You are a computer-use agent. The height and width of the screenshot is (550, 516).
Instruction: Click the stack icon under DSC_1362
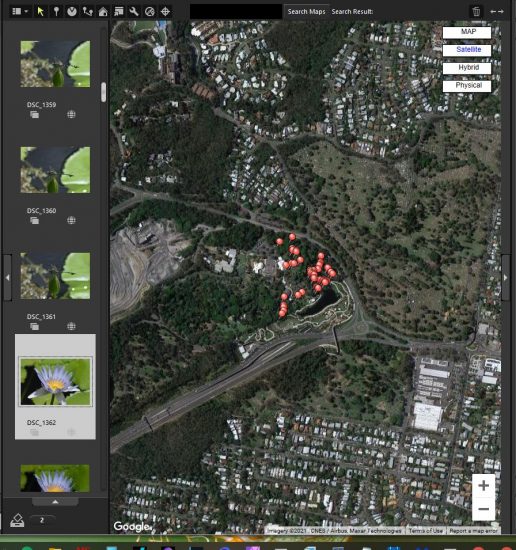(x=34, y=432)
